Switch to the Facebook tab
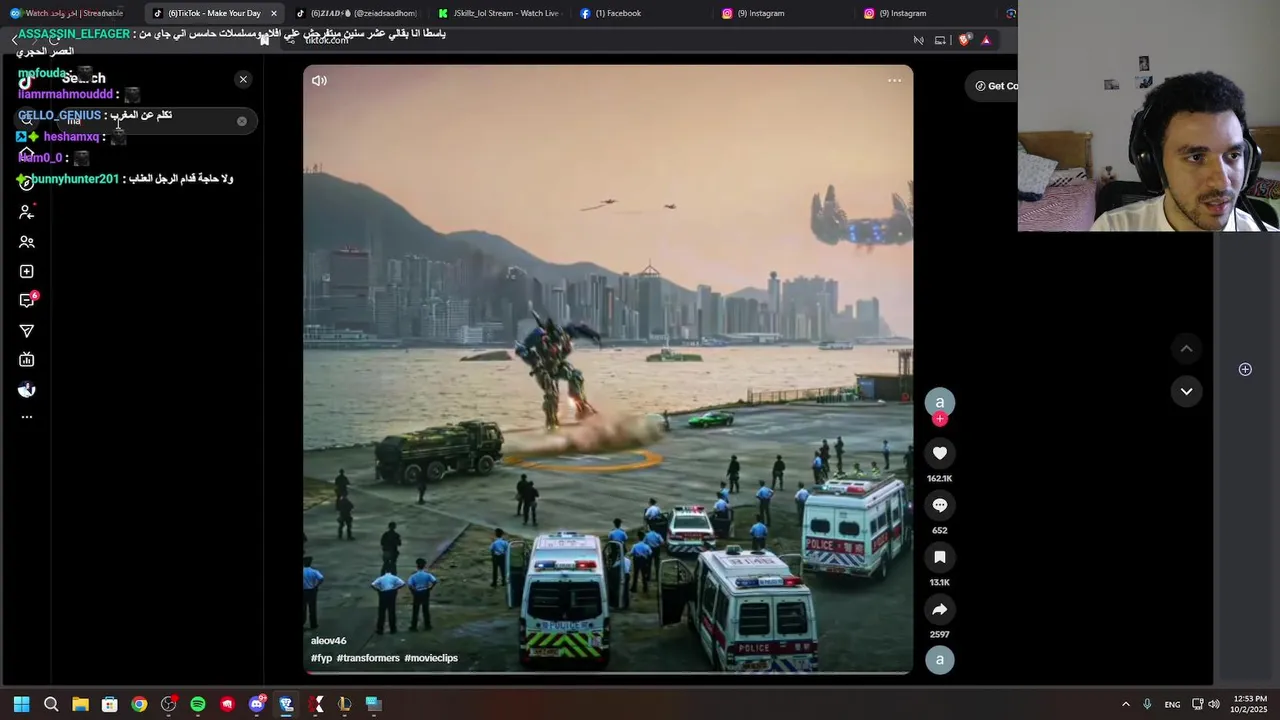The width and height of the screenshot is (1280, 720). [643, 13]
